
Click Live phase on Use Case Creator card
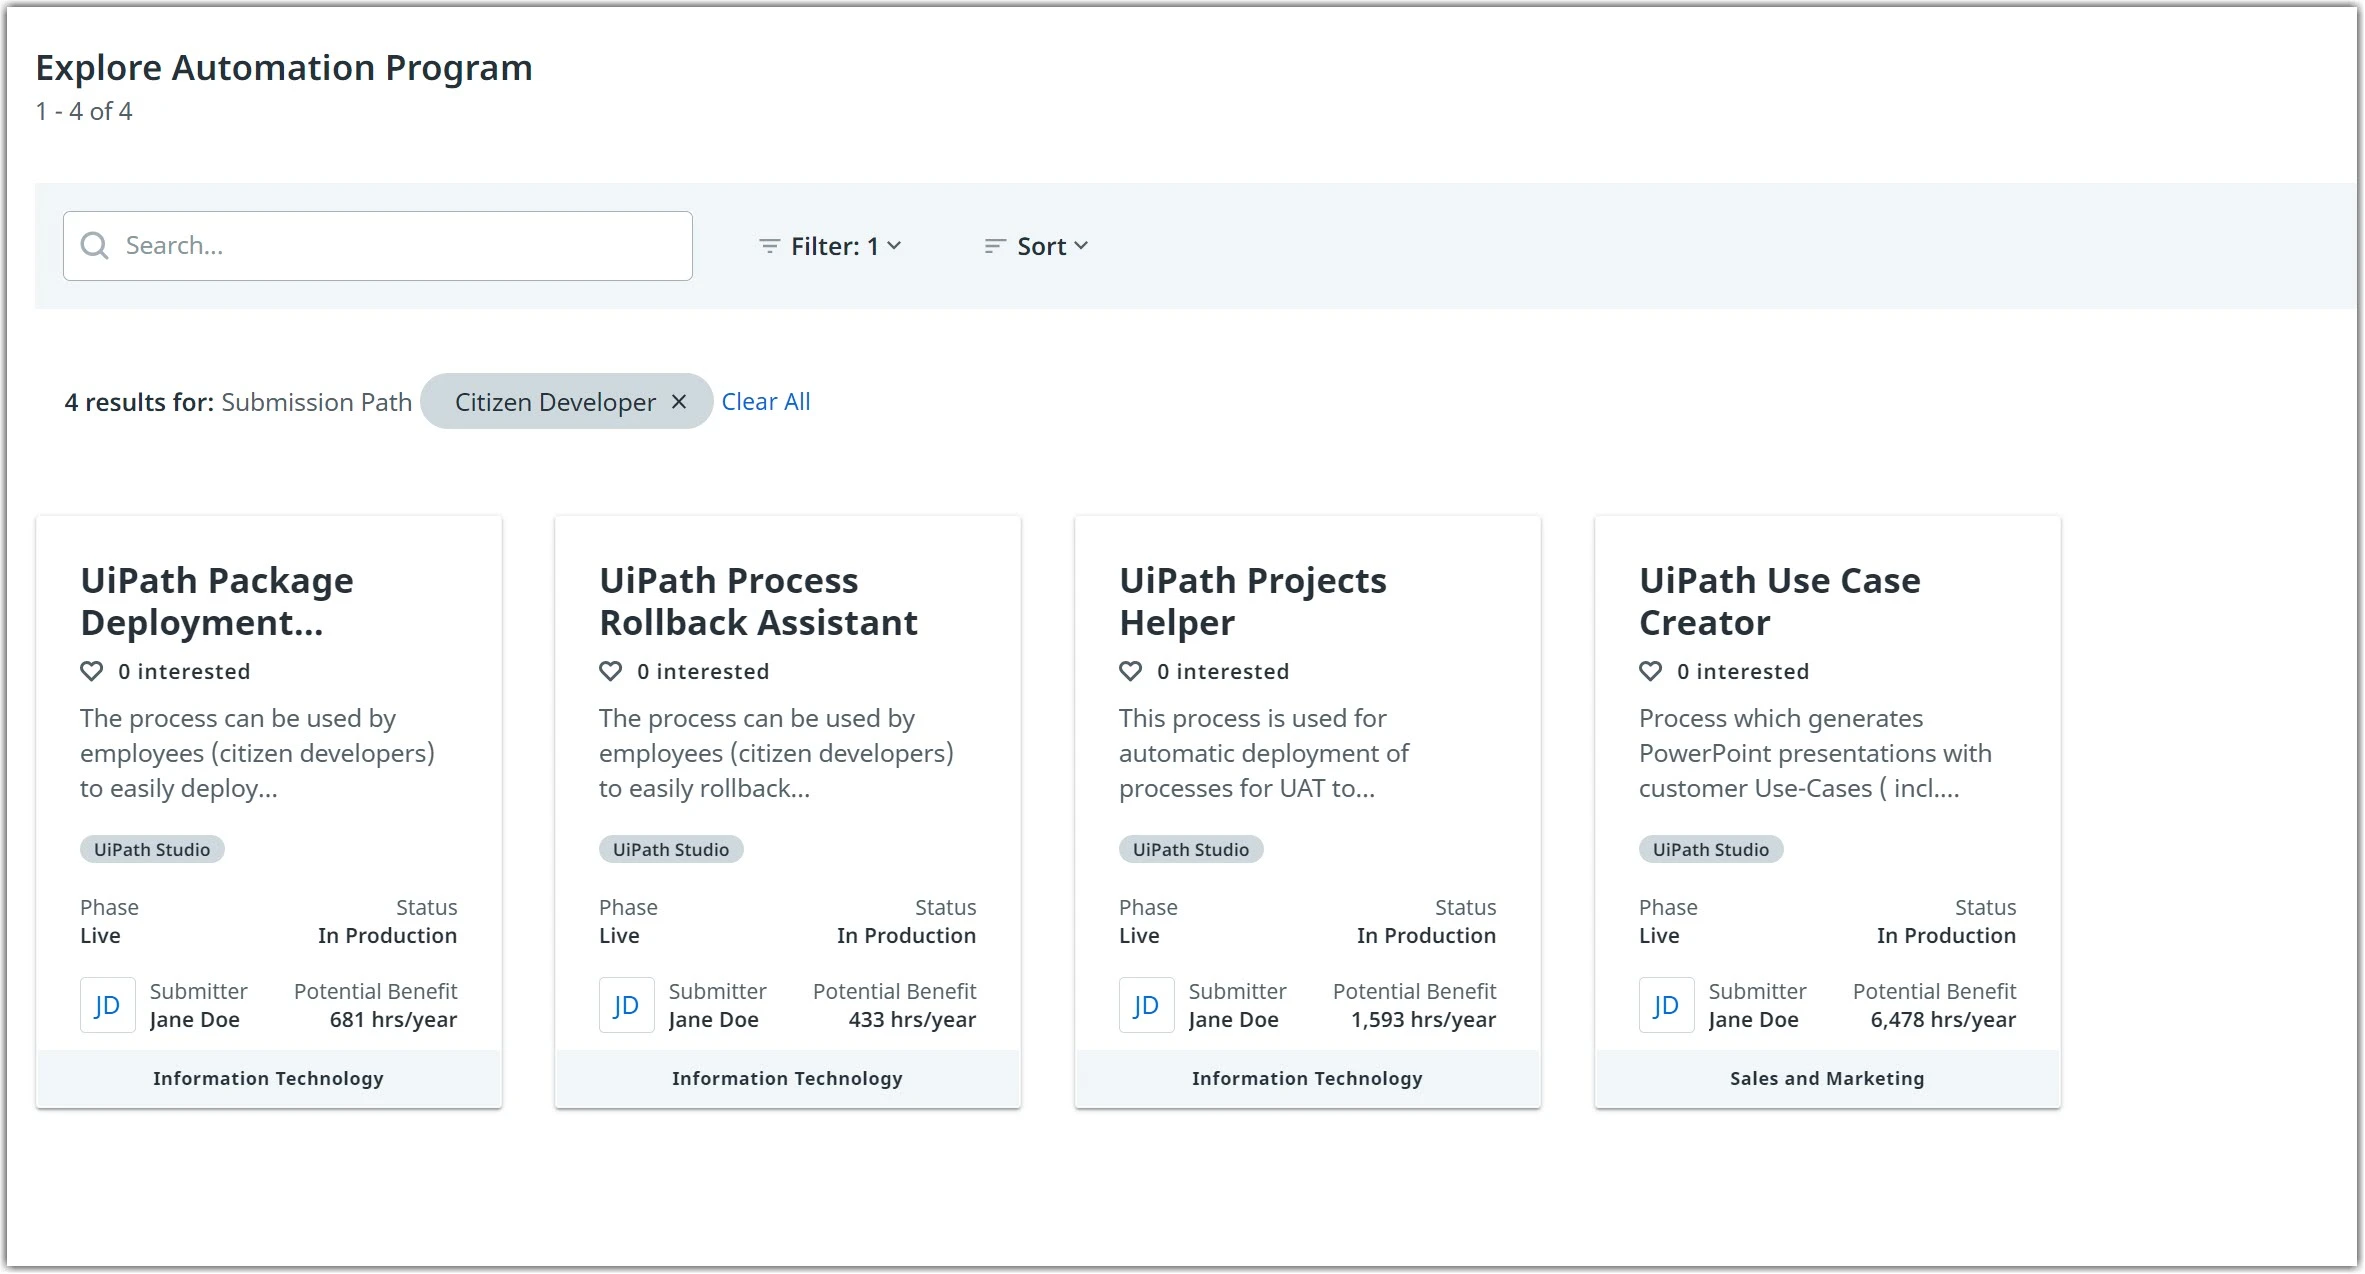click(1659, 936)
